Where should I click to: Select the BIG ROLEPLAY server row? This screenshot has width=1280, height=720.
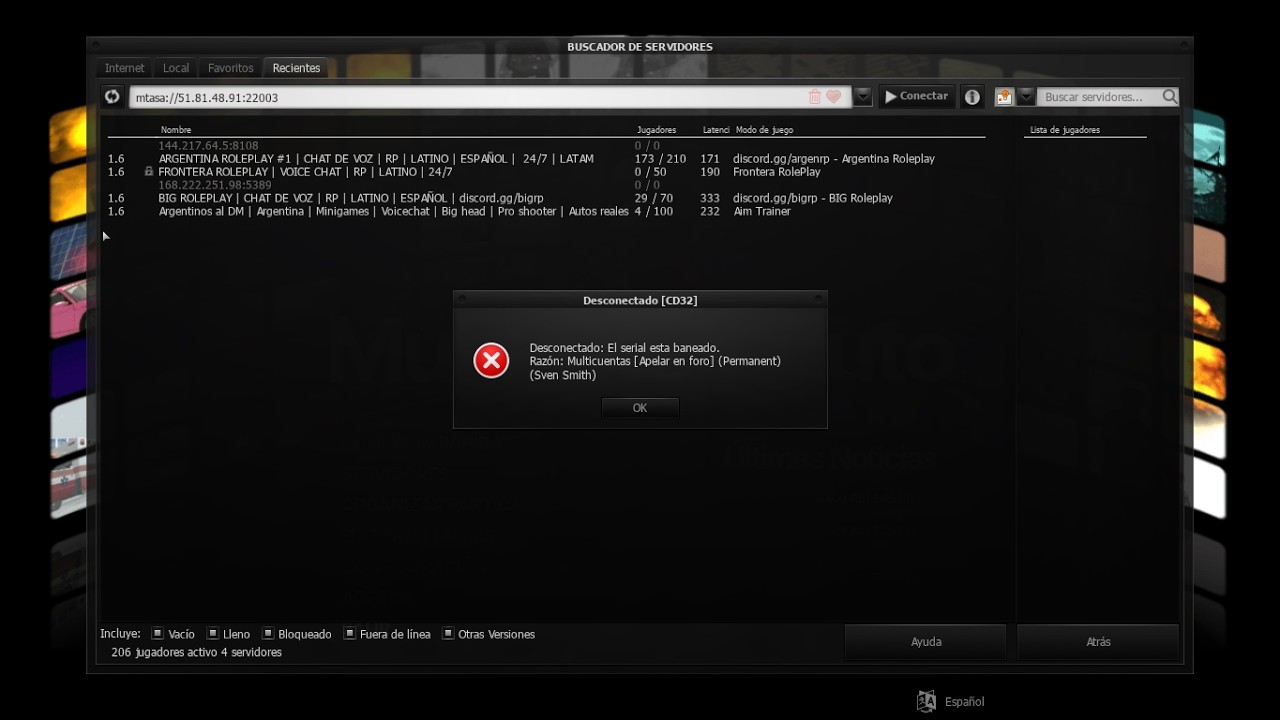click(546, 198)
